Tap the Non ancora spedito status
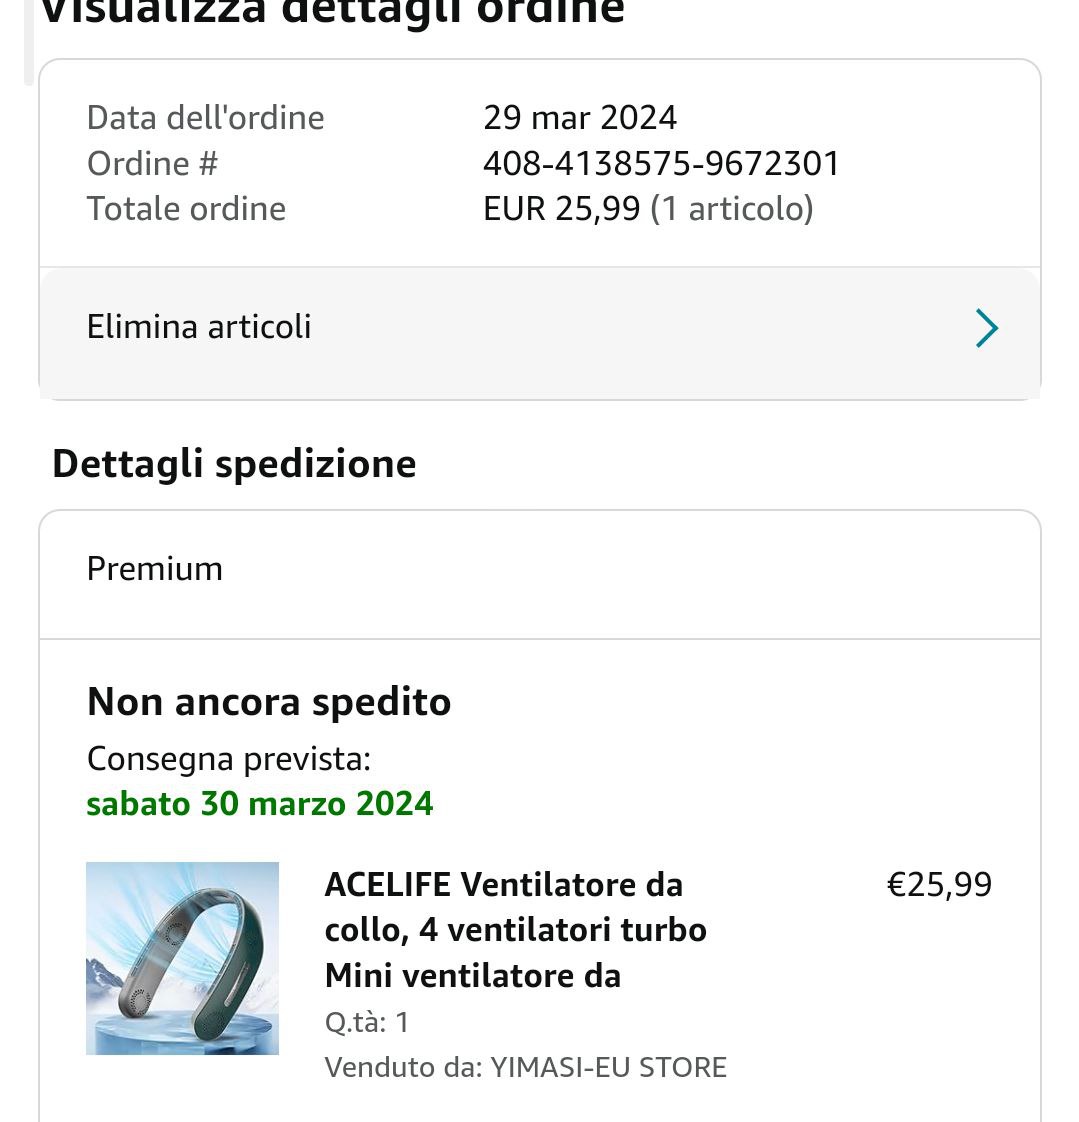This screenshot has width=1079, height=1122. point(269,702)
